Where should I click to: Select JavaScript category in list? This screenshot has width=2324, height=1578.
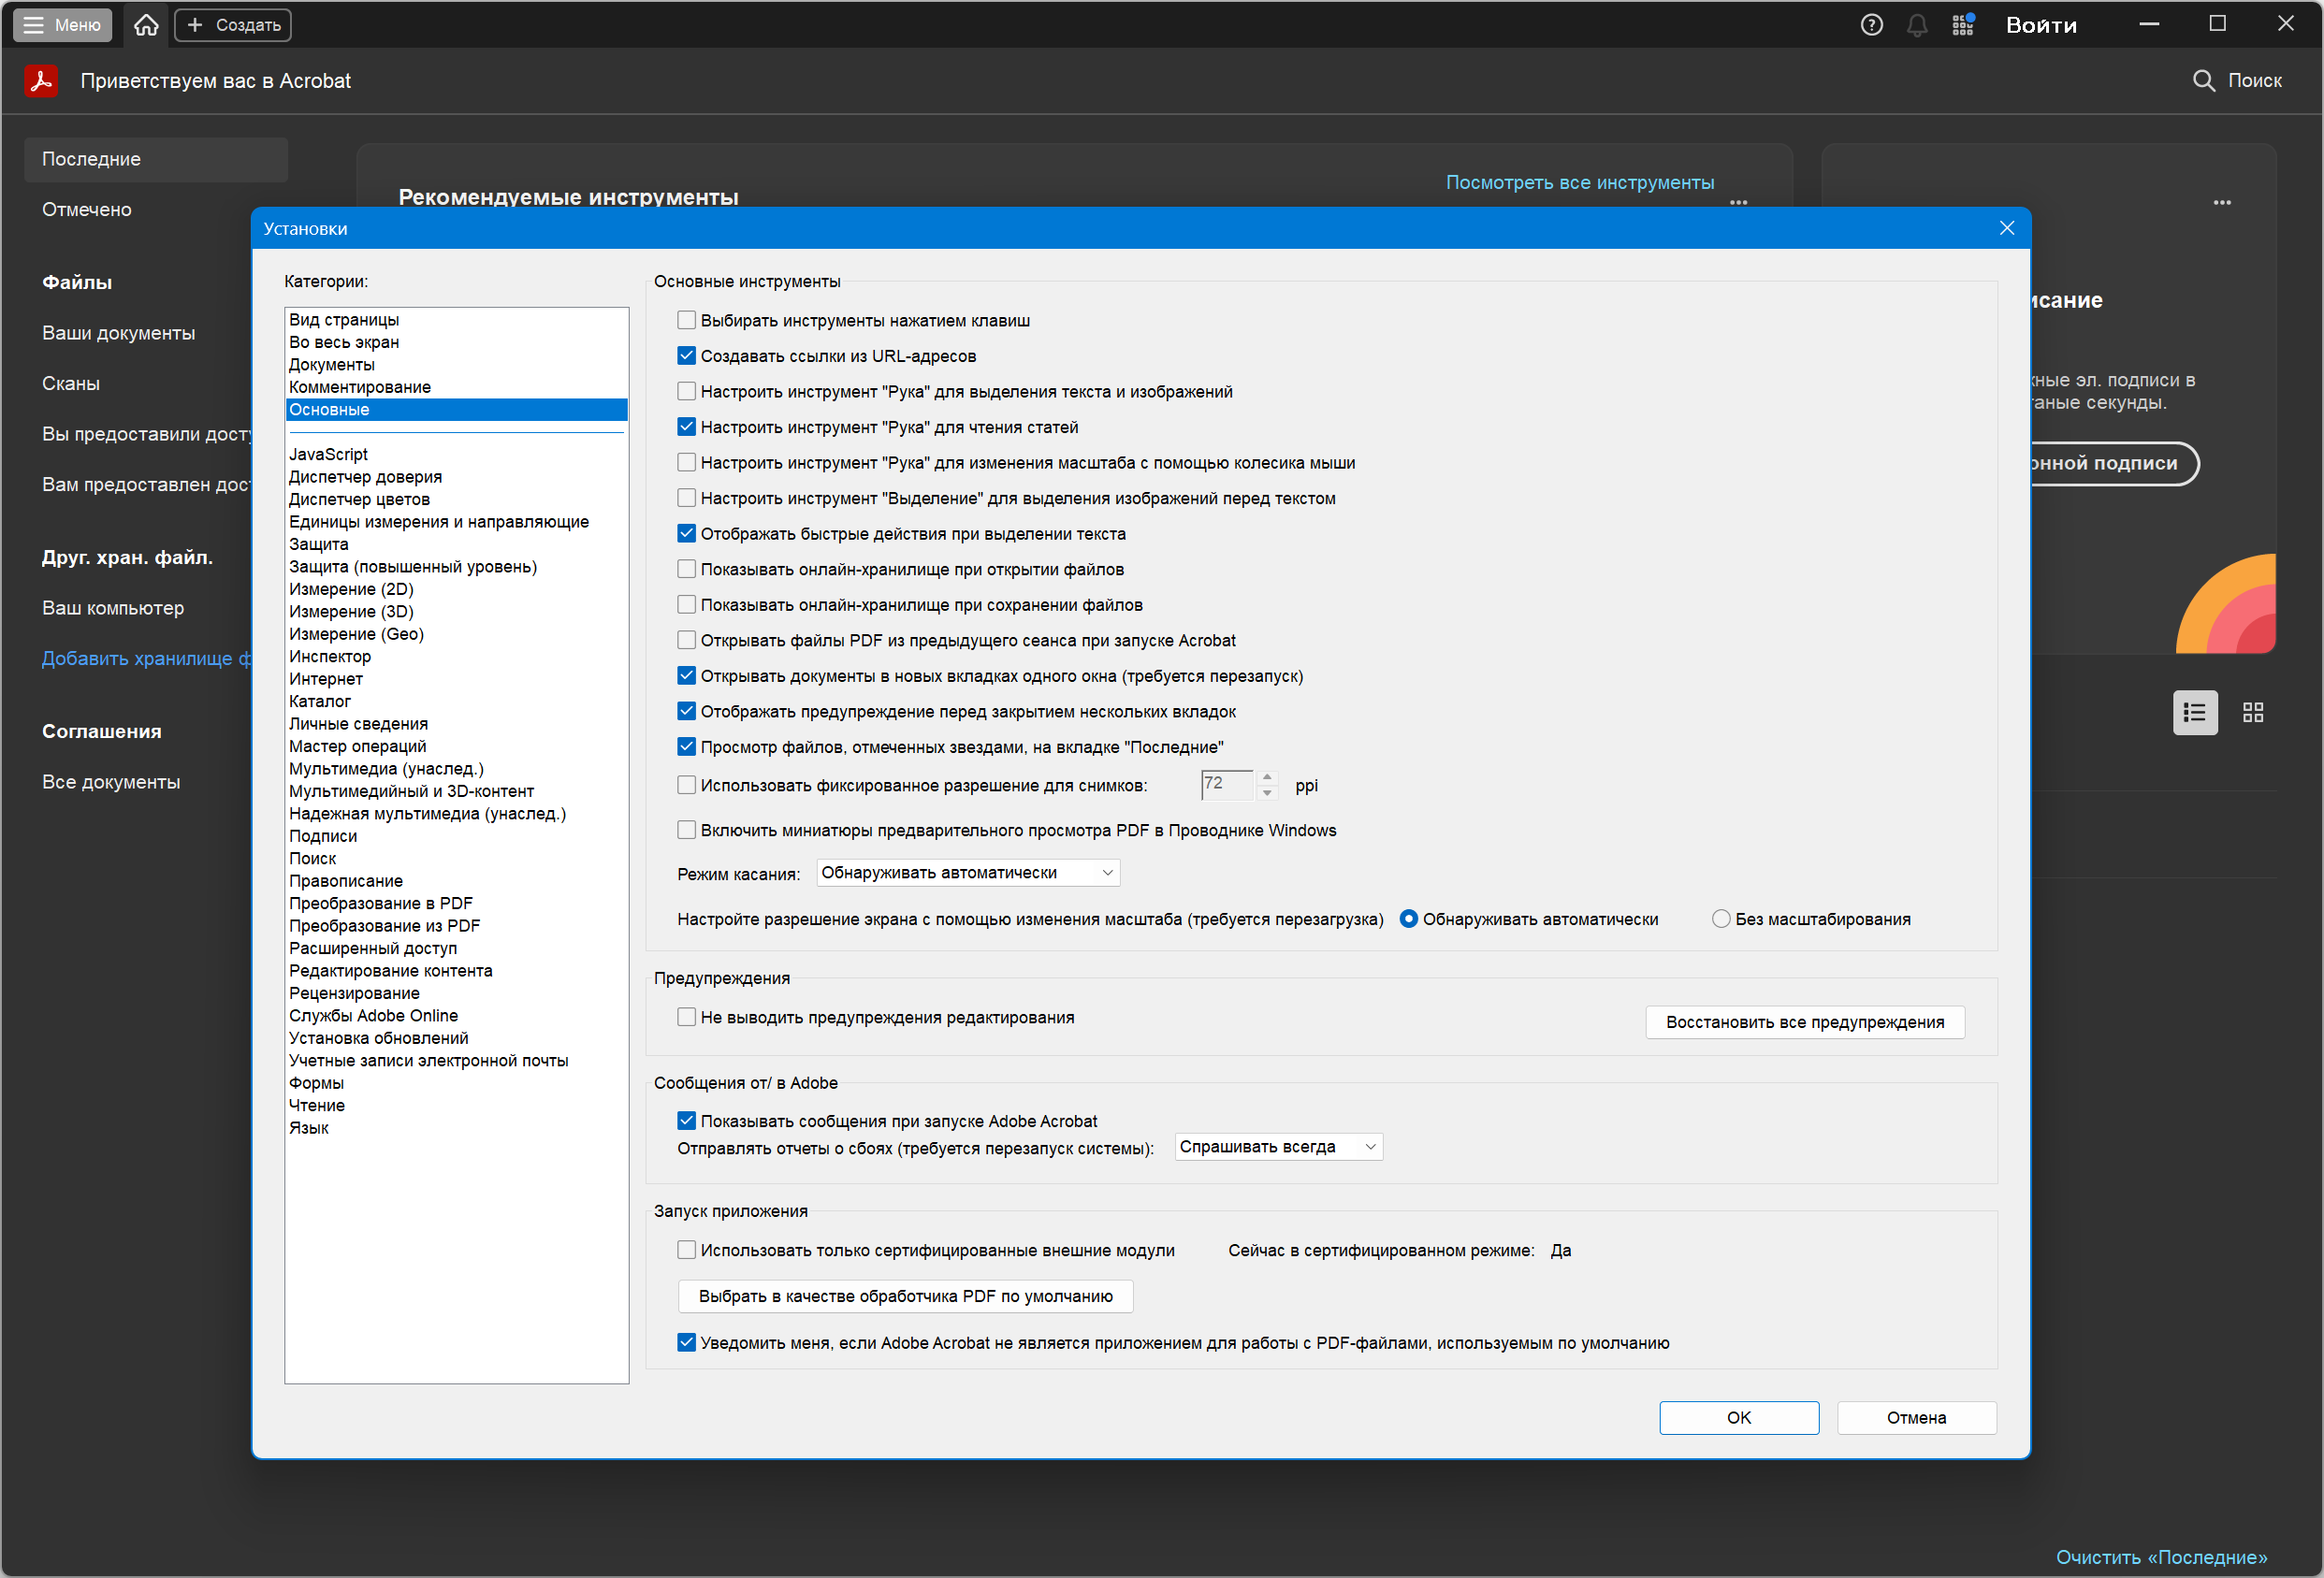[x=328, y=454]
